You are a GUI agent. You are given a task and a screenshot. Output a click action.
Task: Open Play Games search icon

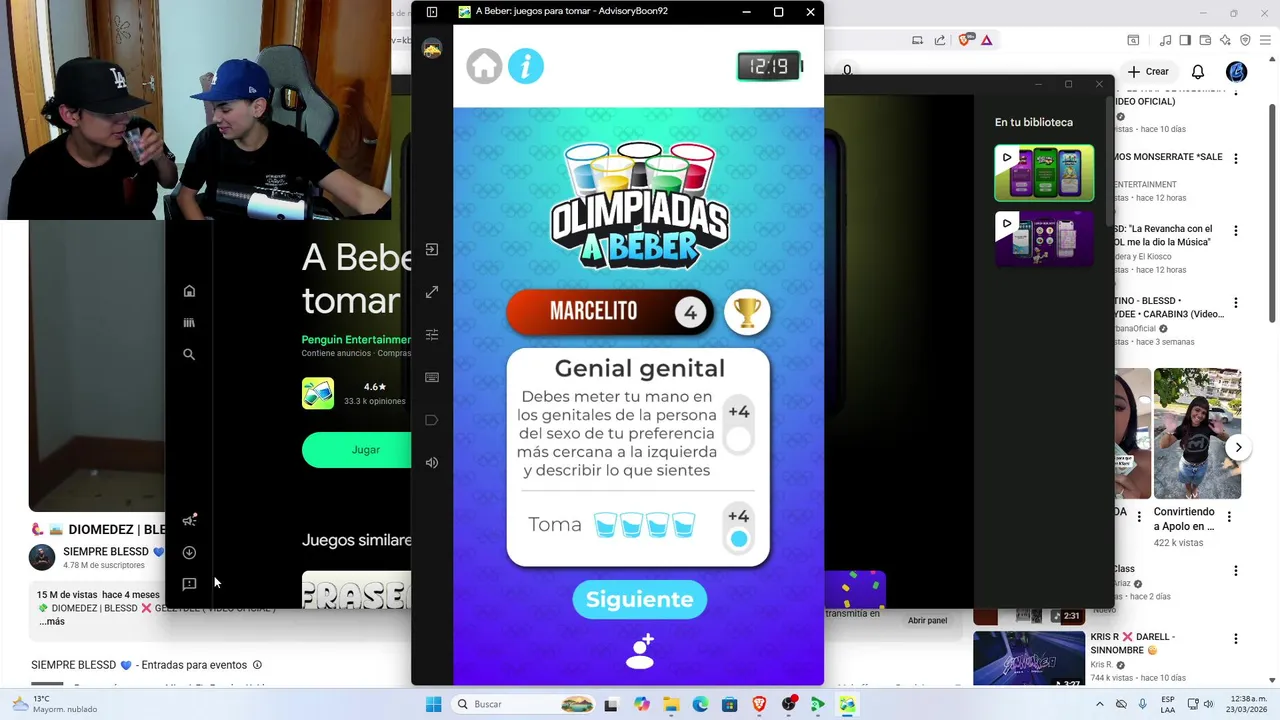[x=189, y=354]
